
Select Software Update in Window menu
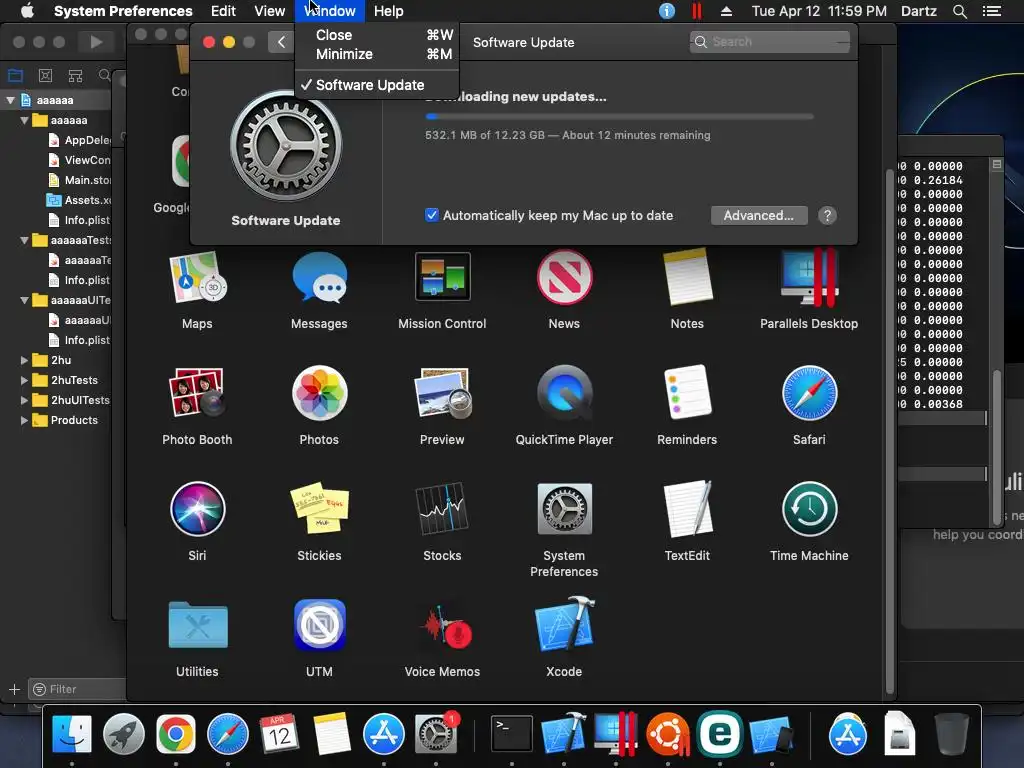pos(377,85)
